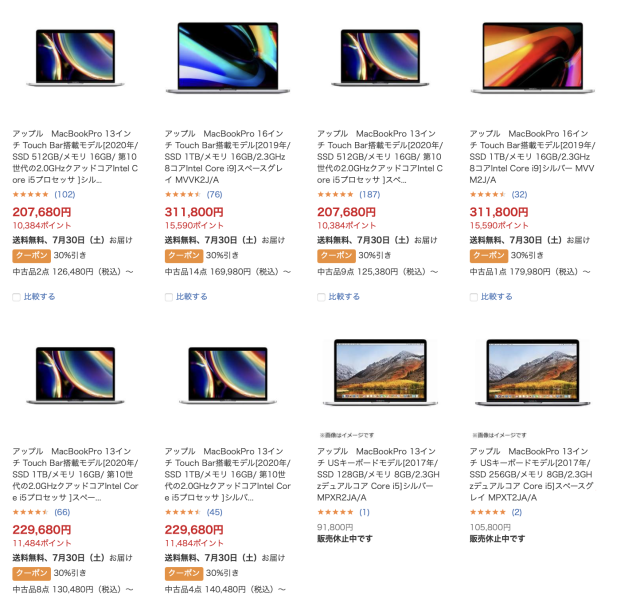The image size is (640, 607).
Task: Click the orange coupon badge for the MVVM2J/A MacBook
Action: tap(487, 255)
